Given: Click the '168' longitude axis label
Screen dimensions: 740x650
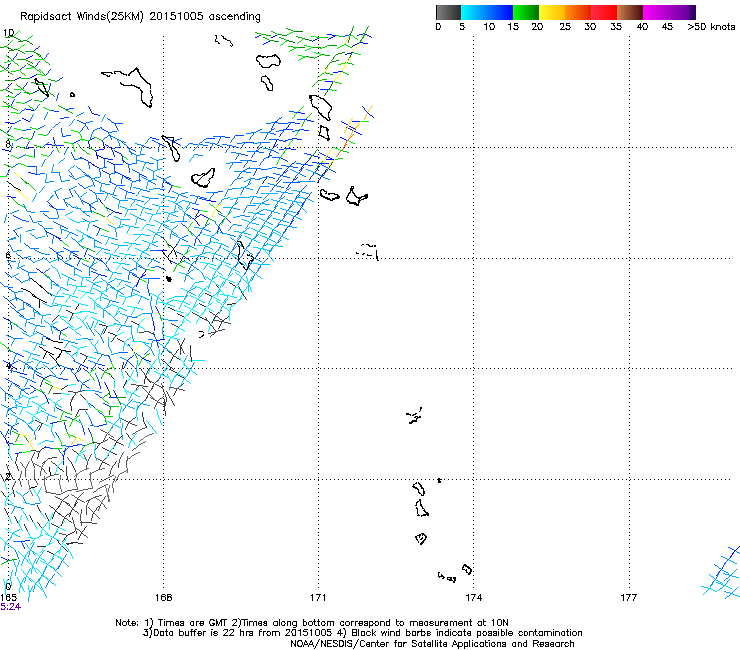Looking at the screenshot, I should click(163, 598).
